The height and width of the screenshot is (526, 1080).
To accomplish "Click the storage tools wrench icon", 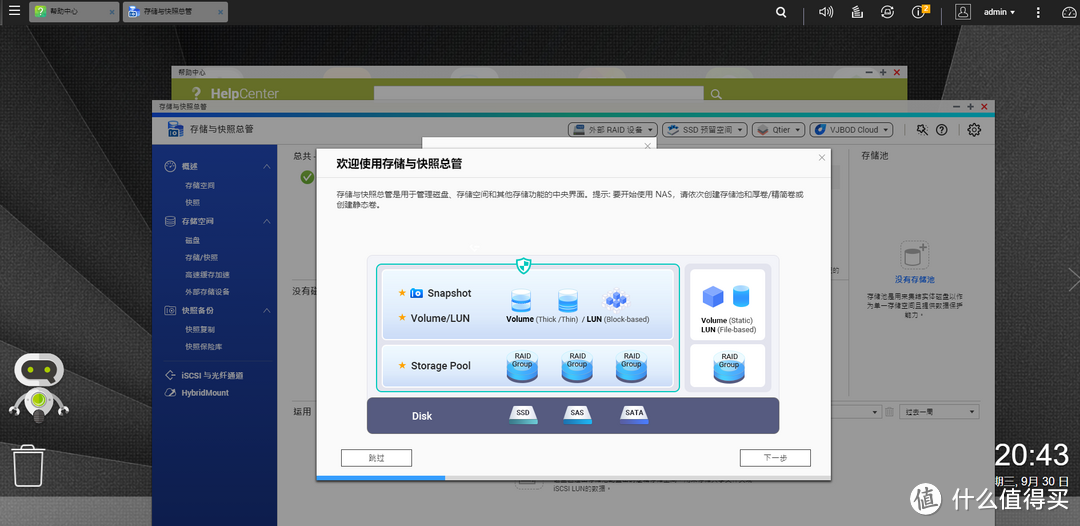I will (x=922, y=129).
